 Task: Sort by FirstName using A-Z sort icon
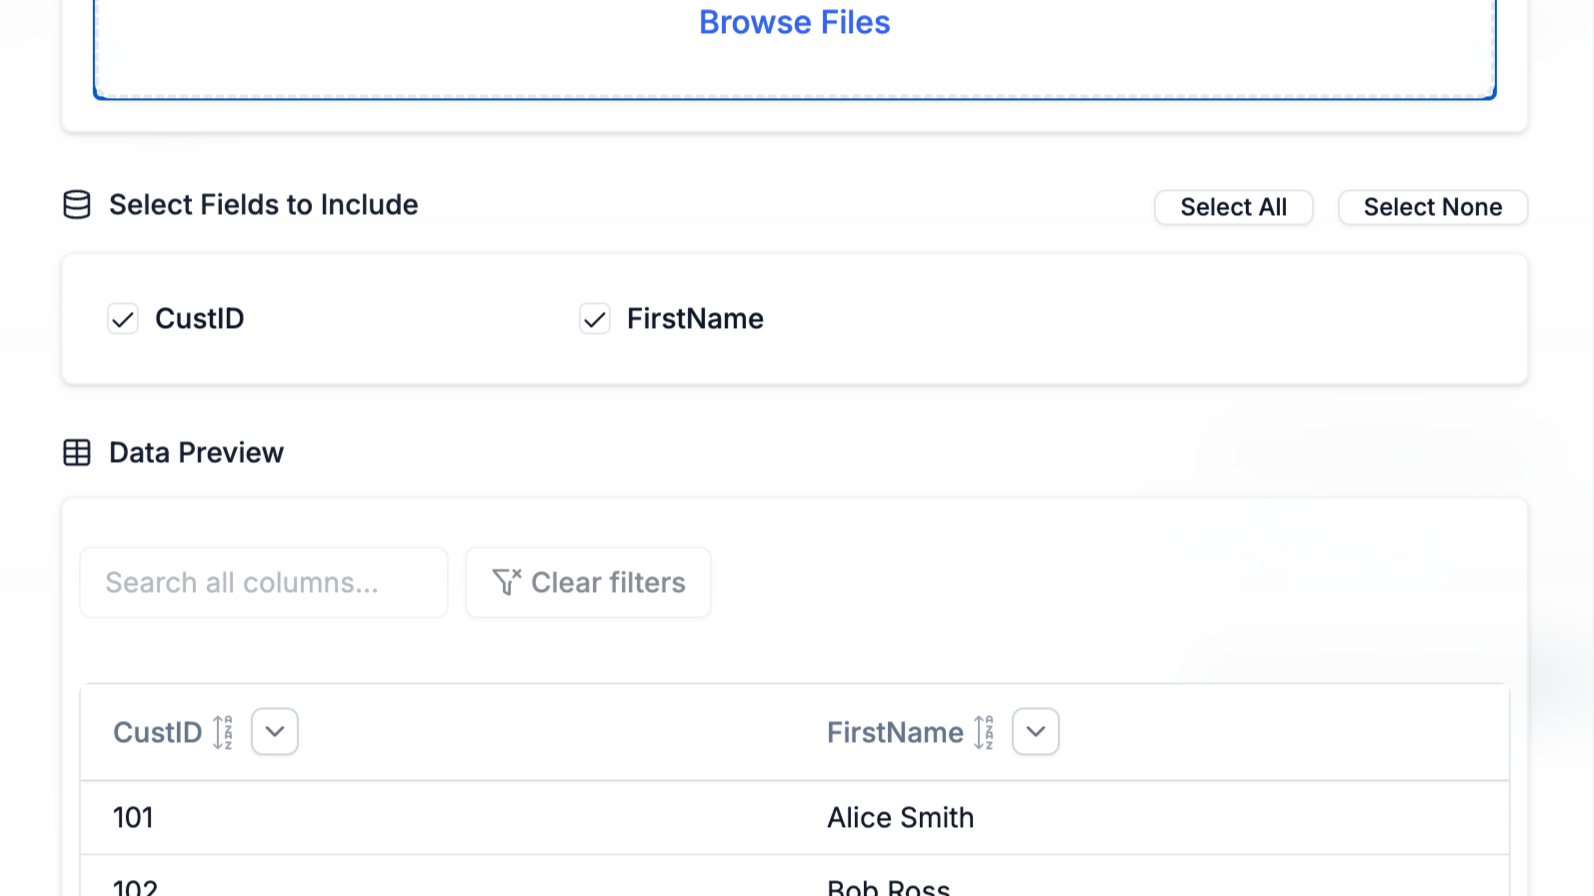tap(984, 732)
